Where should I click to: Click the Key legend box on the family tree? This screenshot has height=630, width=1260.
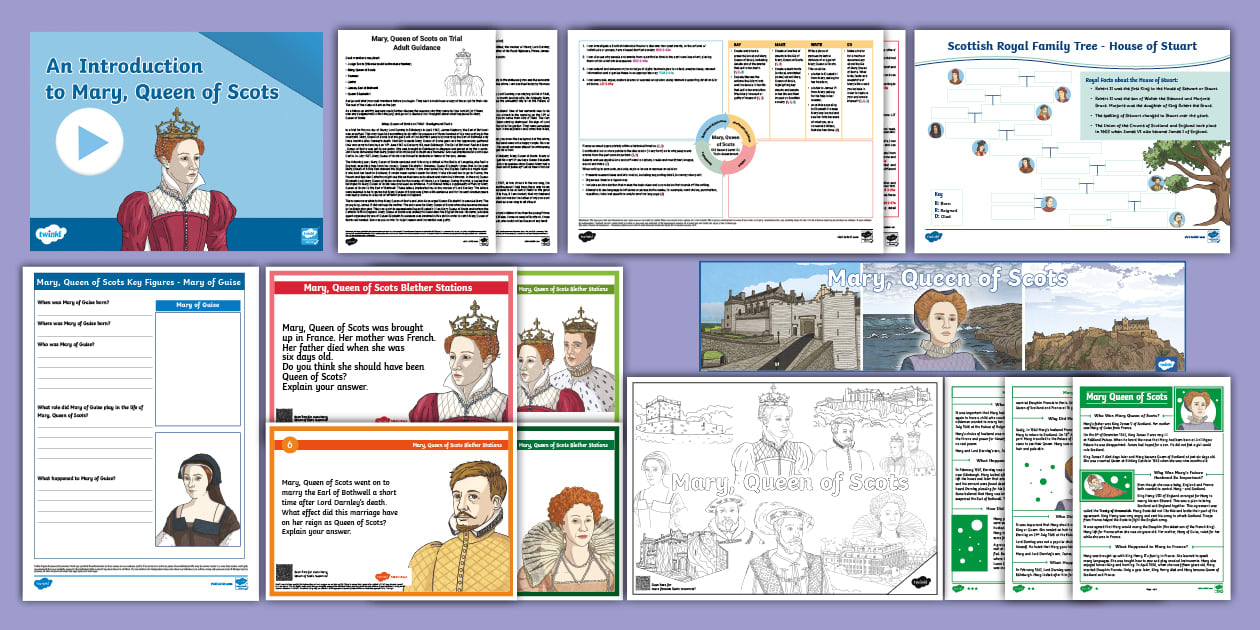(947, 206)
